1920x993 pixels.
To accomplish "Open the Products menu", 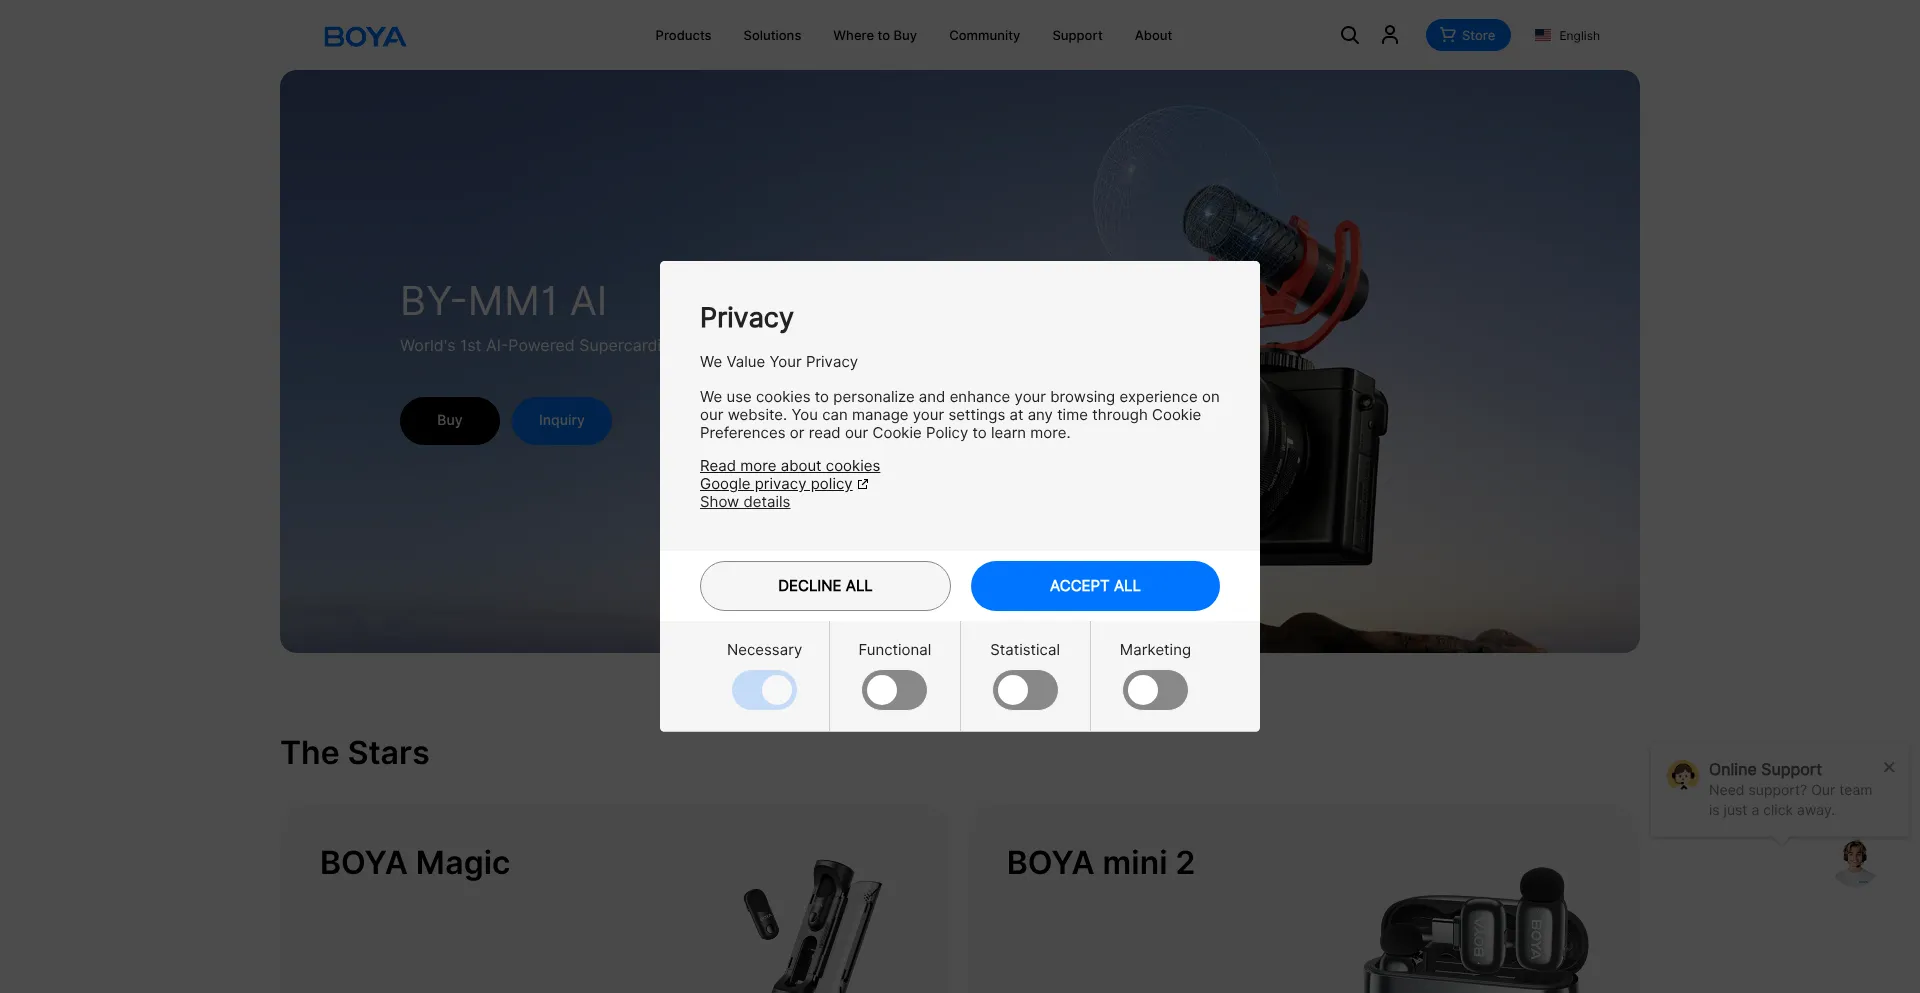I will click(683, 35).
